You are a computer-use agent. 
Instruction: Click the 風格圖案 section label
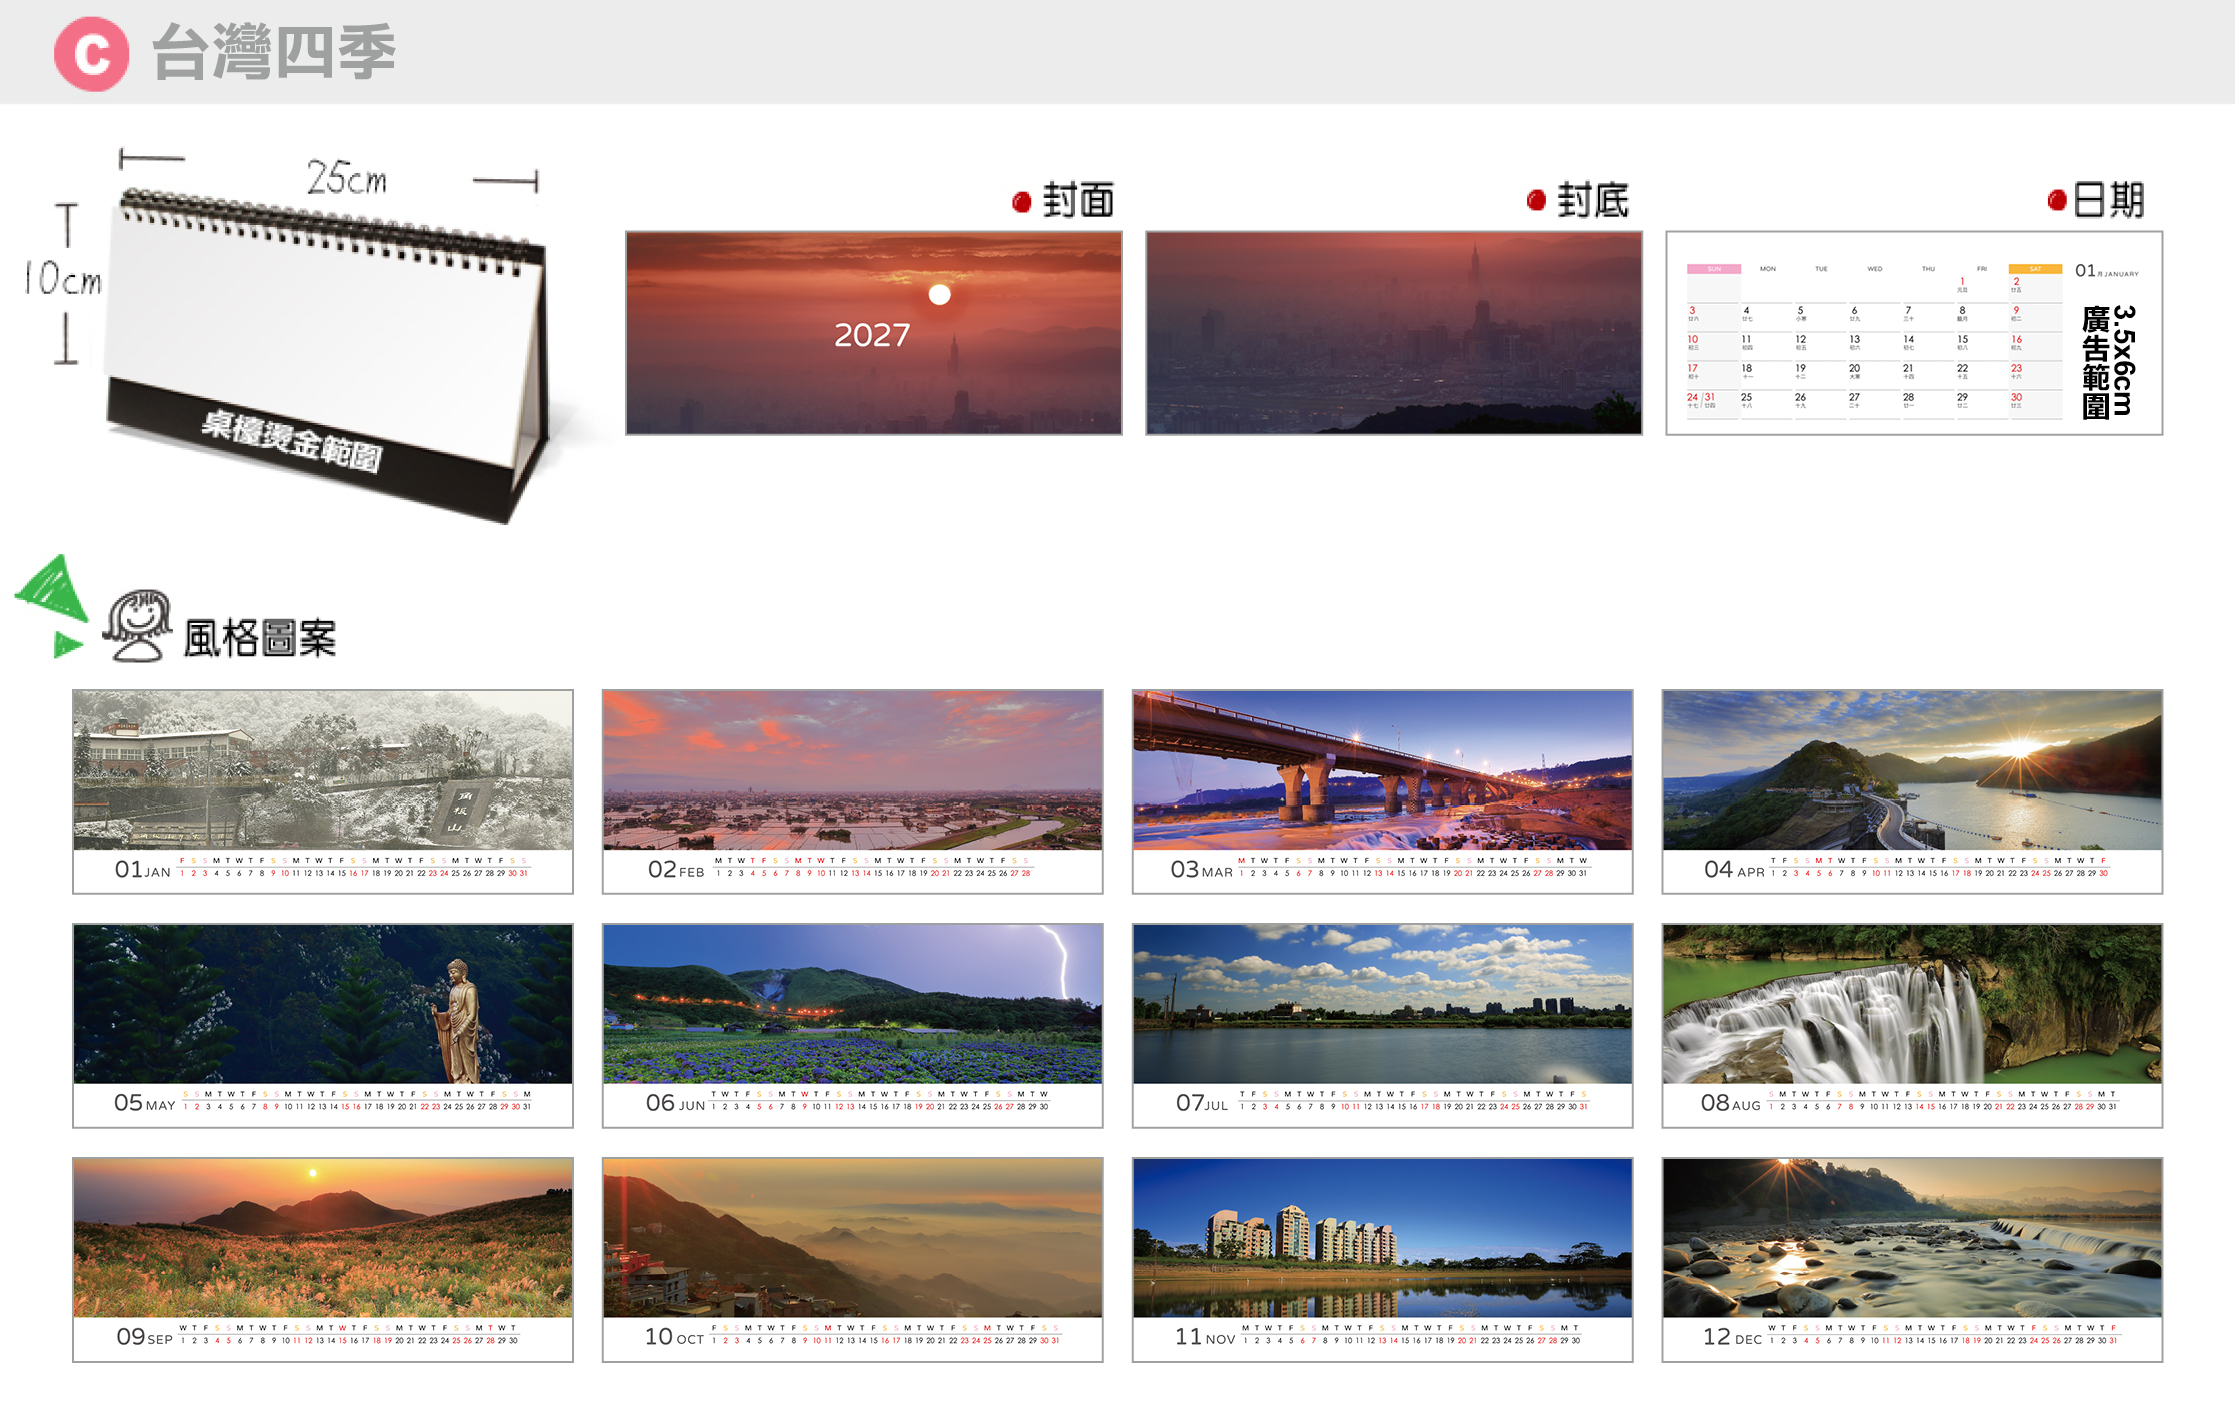260,638
